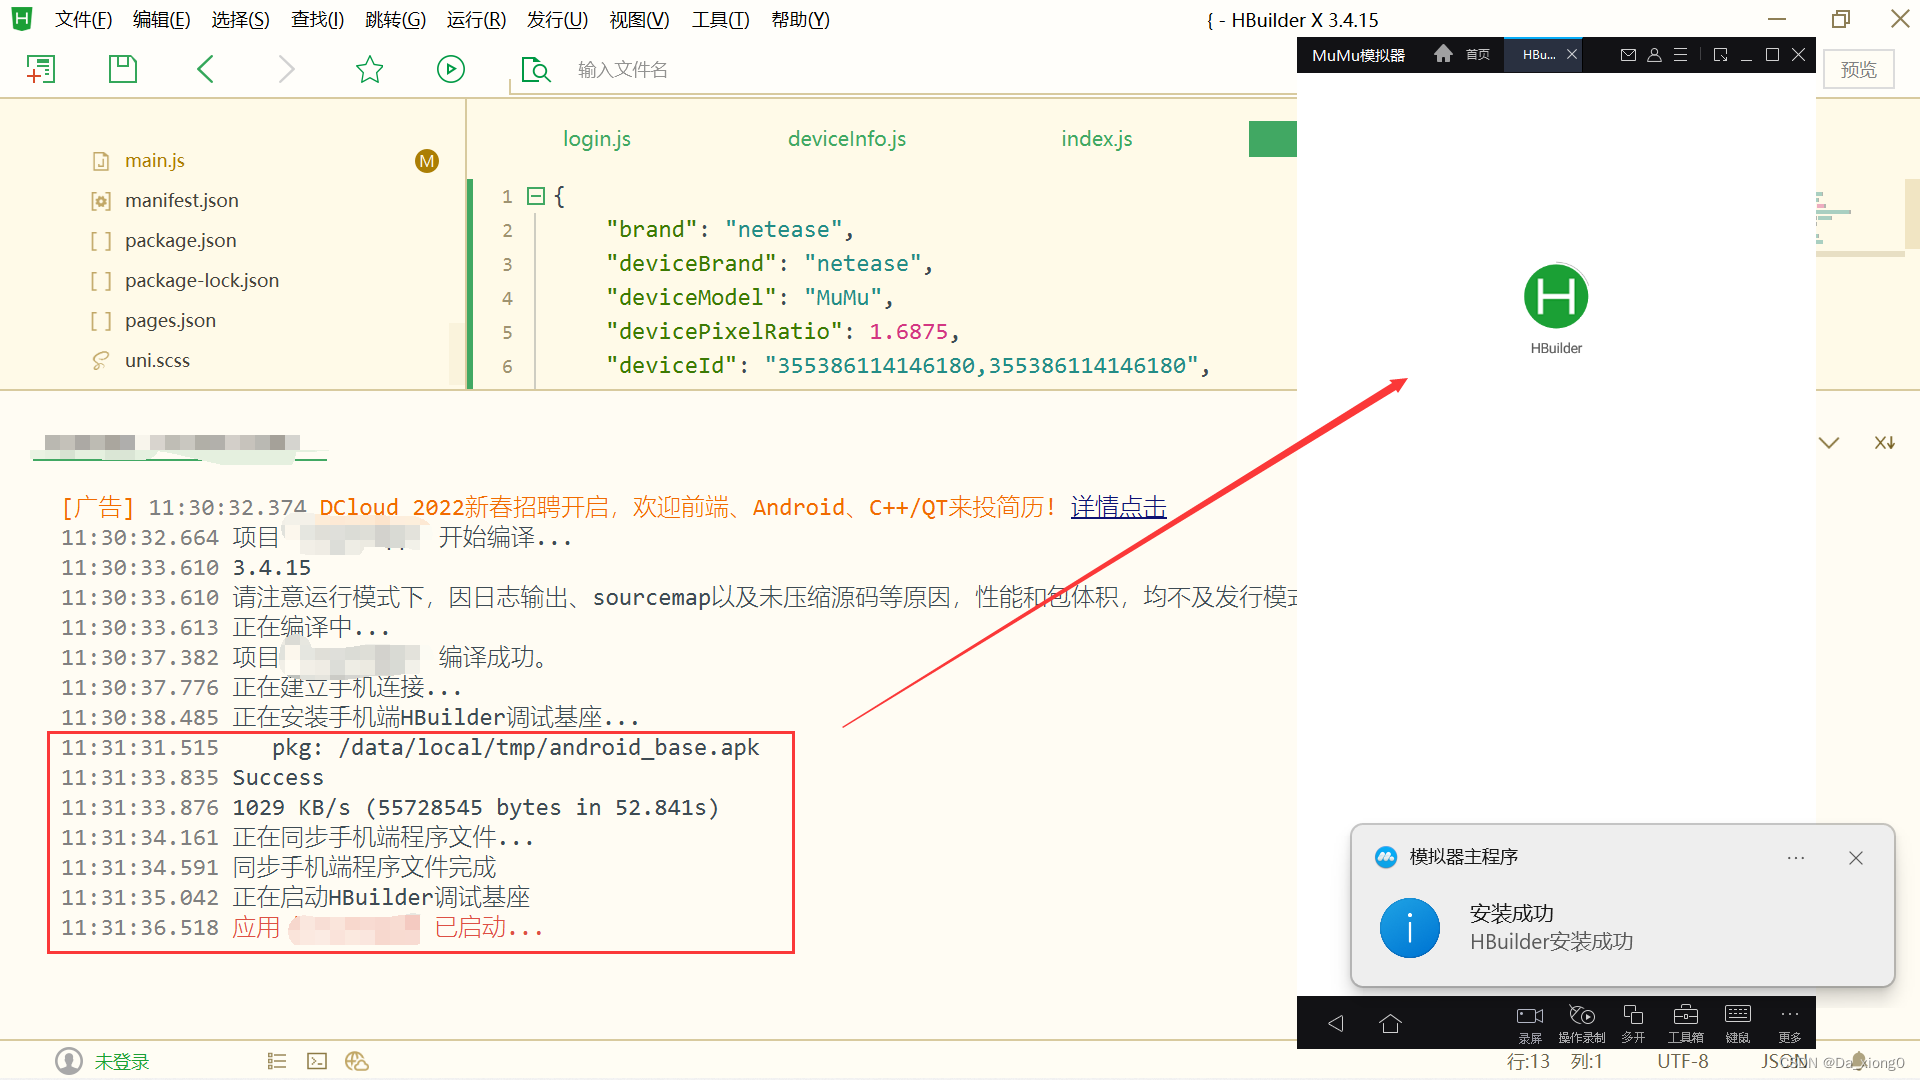Screen dimensions: 1920x1080
Task: Select pages.json in the project tree
Action: point(170,321)
